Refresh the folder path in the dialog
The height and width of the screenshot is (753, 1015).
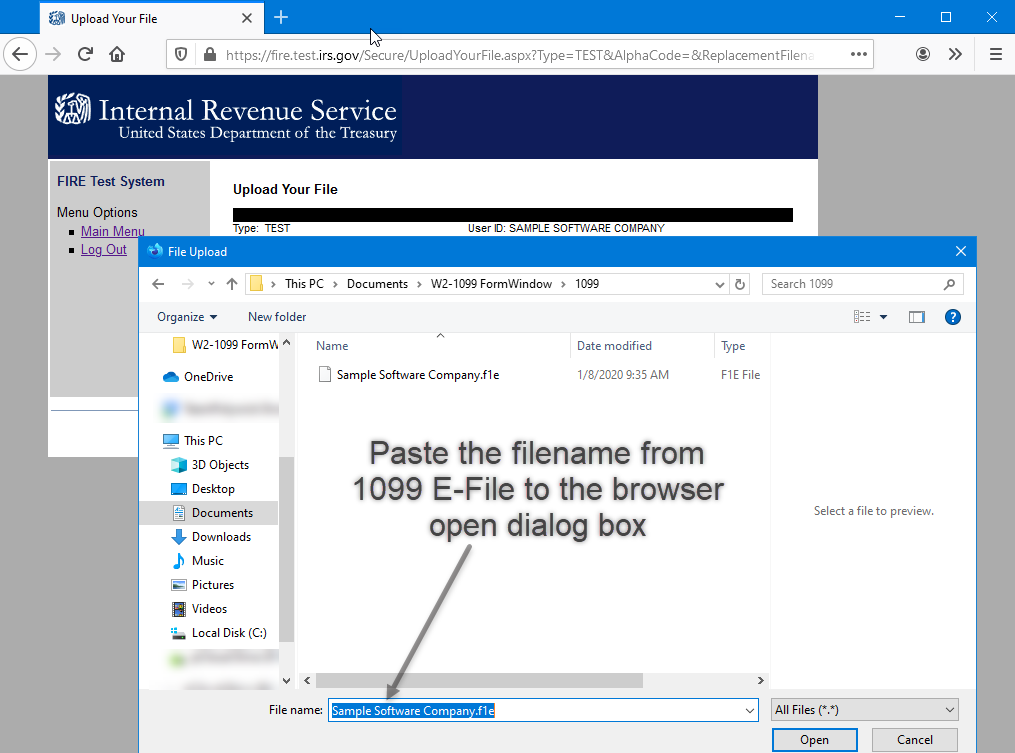(740, 284)
